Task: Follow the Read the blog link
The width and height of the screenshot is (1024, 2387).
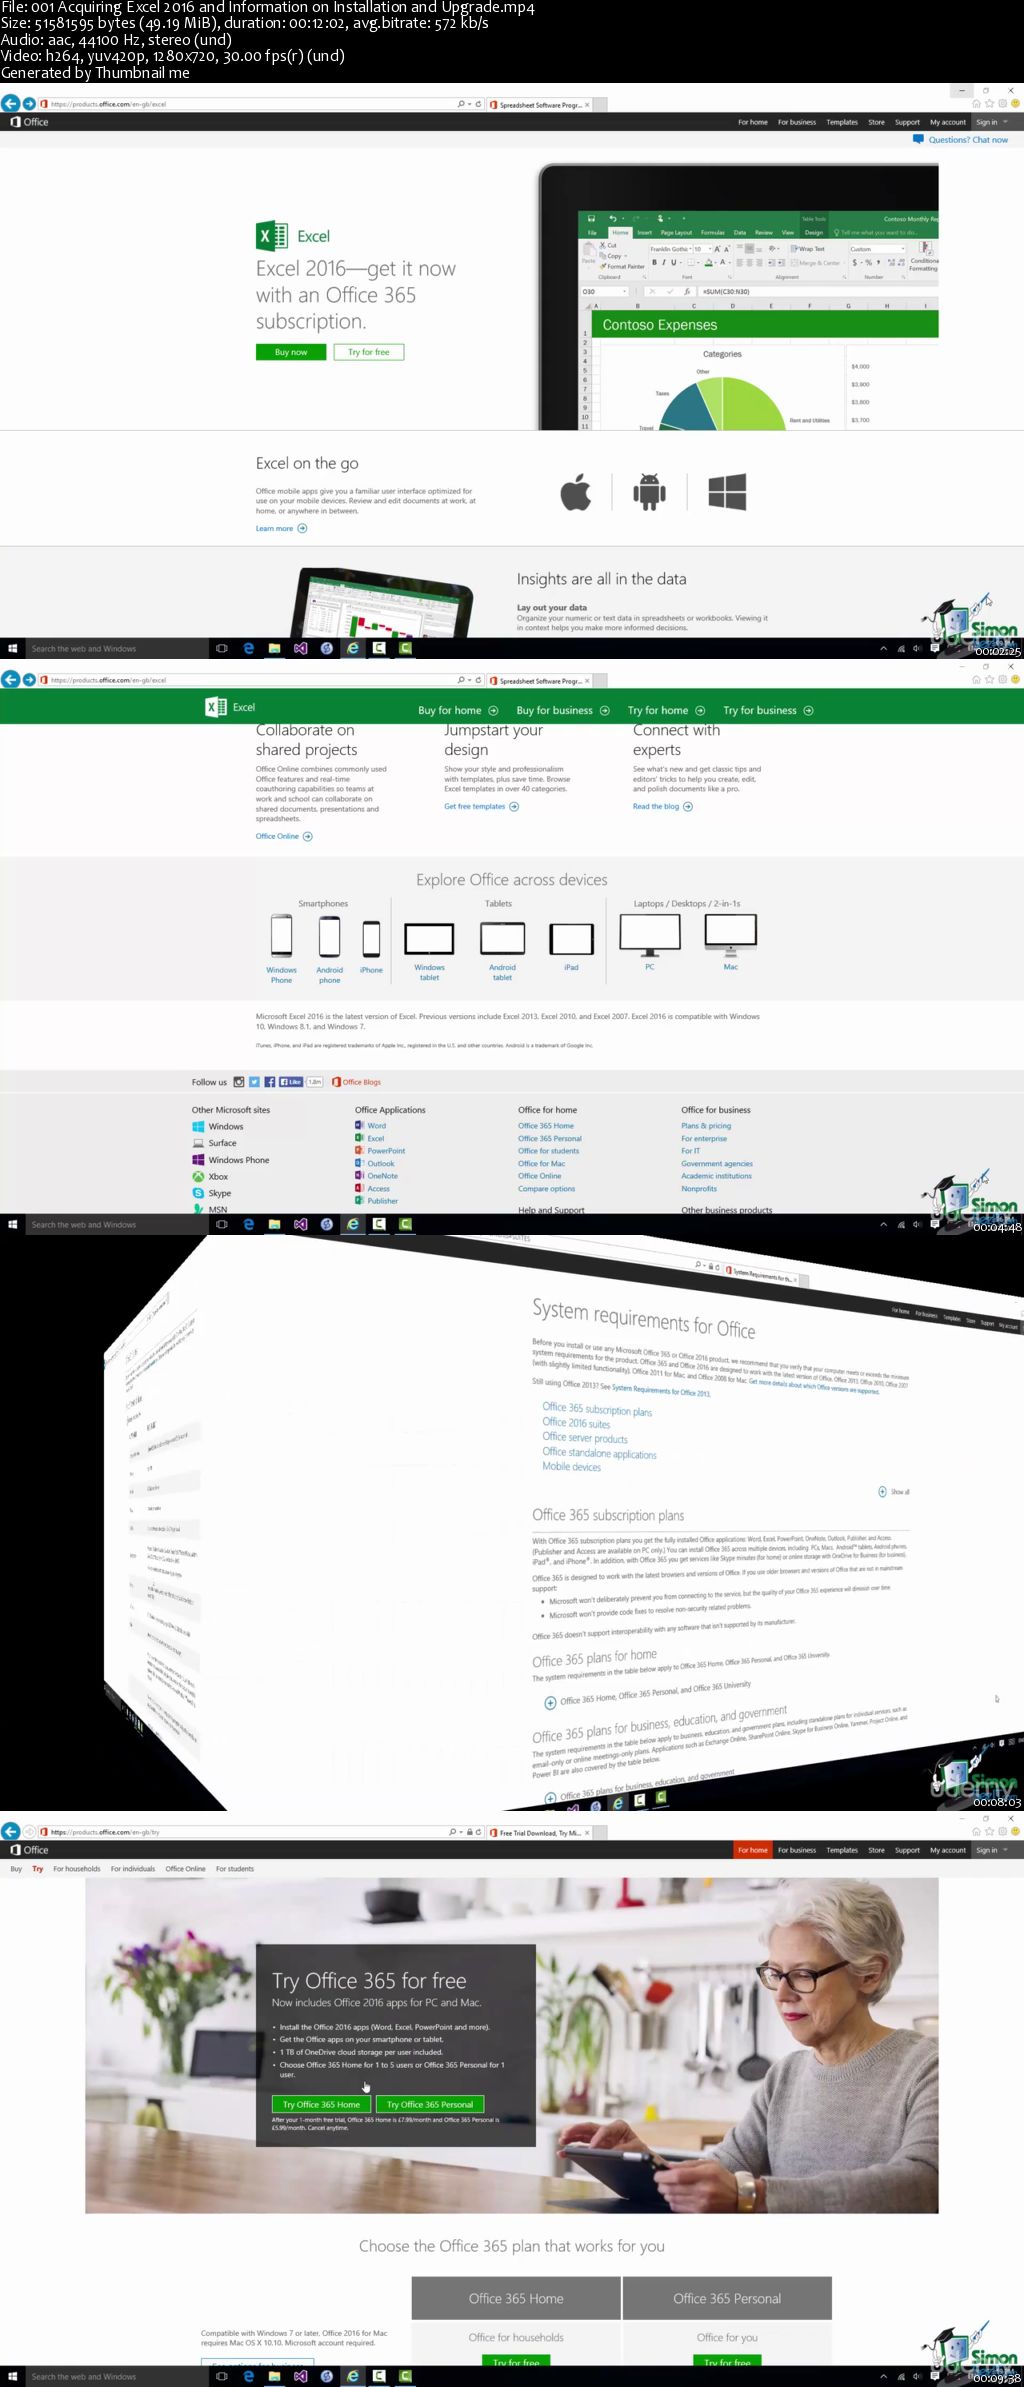Action: (x=662, y=806)
